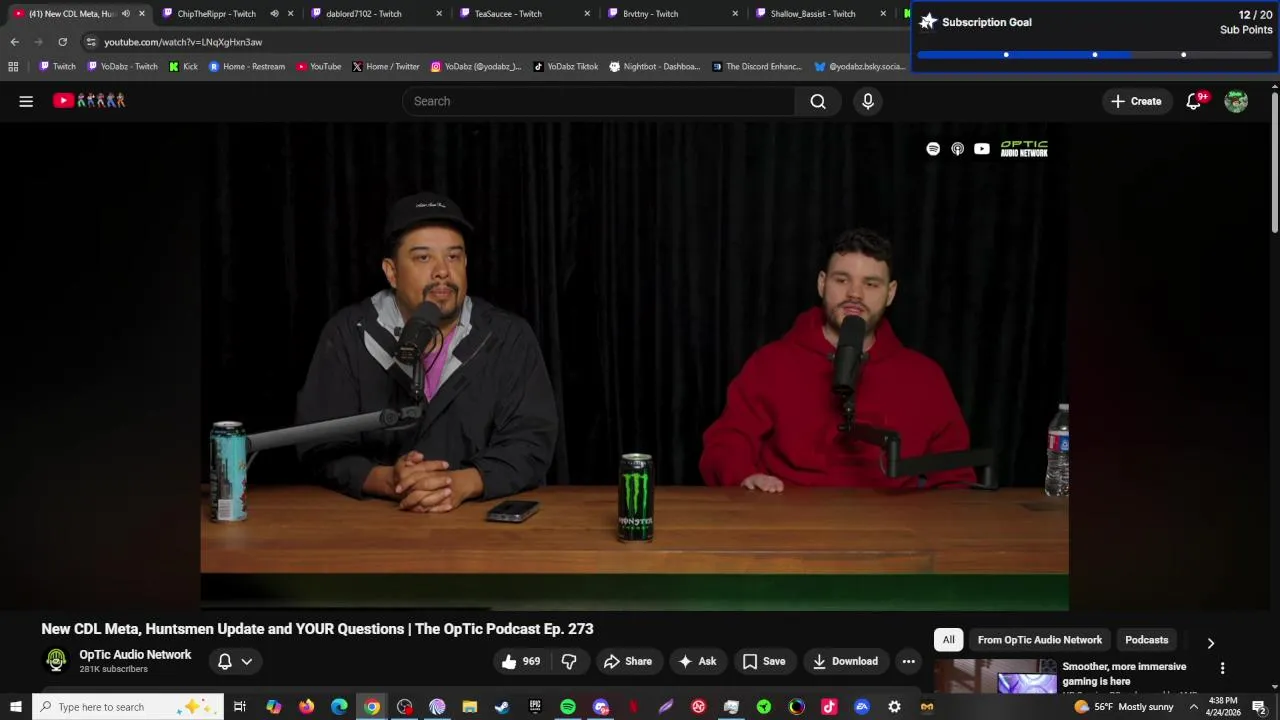Open Home / Twitter bookmark

click(x=386, y=67)
